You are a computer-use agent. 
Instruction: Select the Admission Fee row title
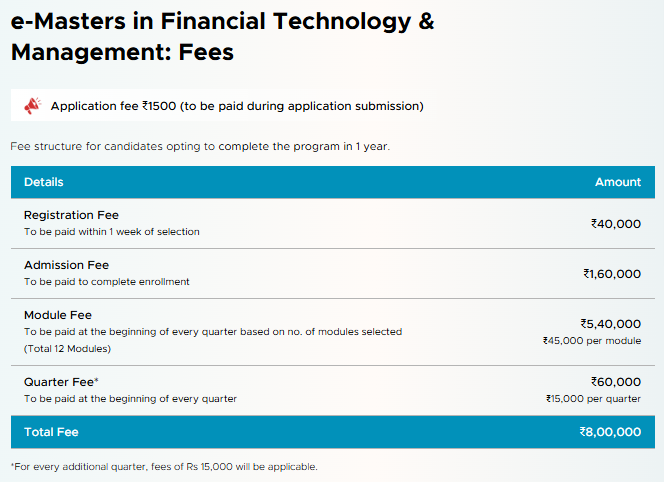tap(66, 265)
